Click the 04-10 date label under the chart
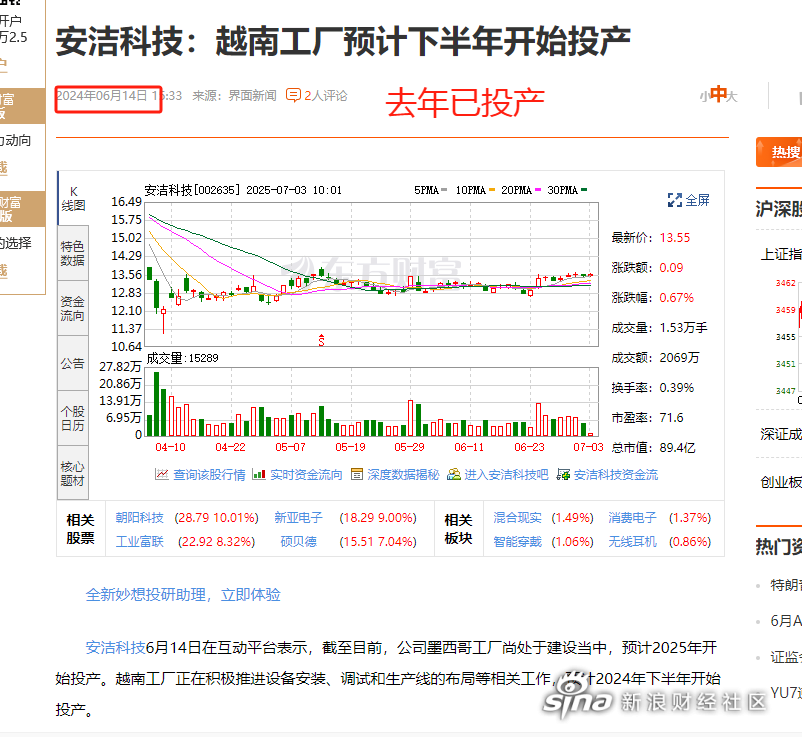The height and width of the screenshot is (737, 802). (x=170, y=447)
